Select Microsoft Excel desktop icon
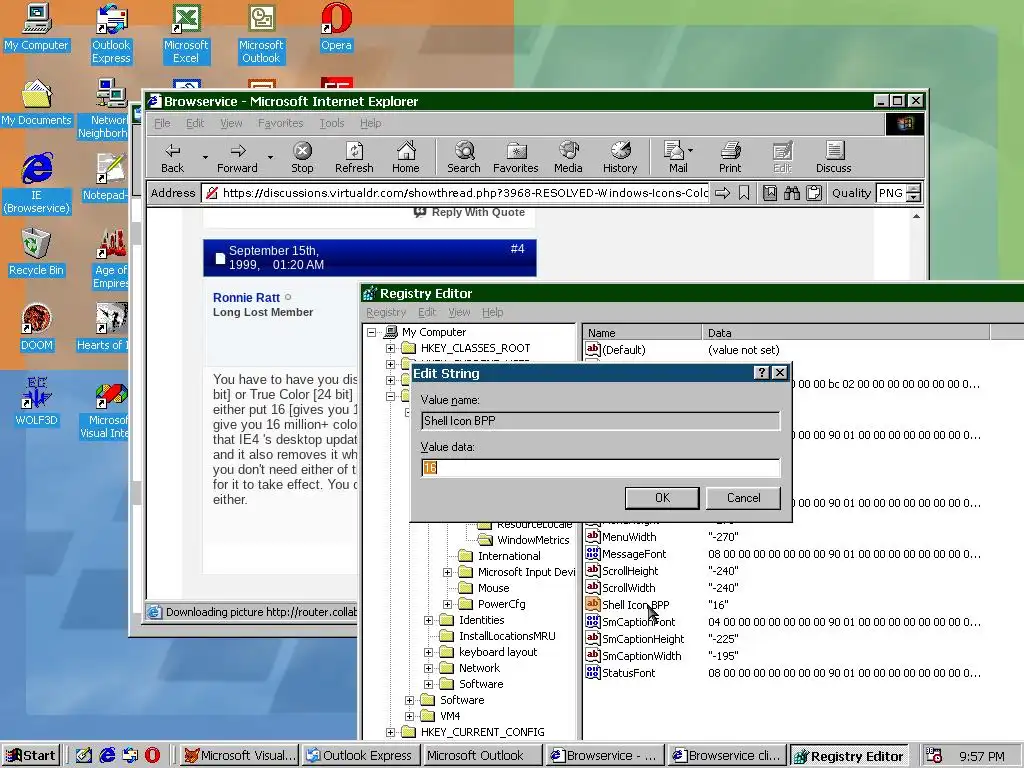1024x768 pixels. click(185, 34)
